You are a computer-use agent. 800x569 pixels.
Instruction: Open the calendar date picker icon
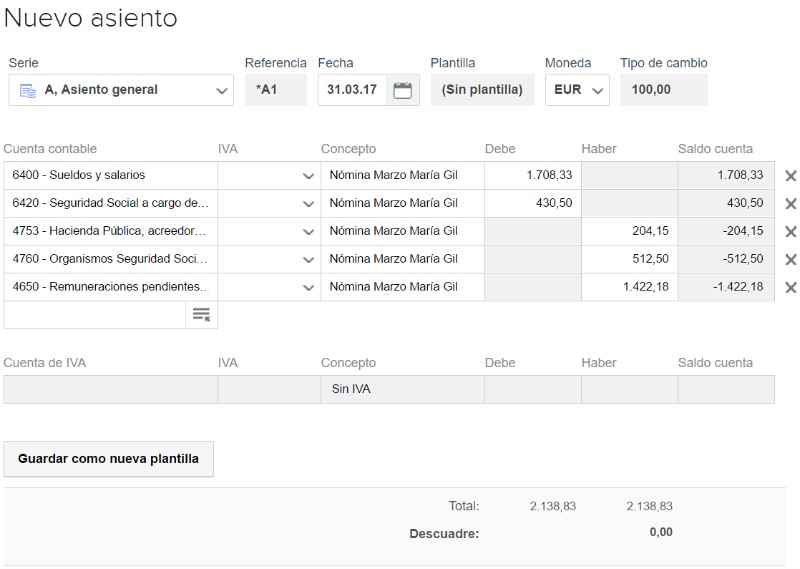coord(403,90)
